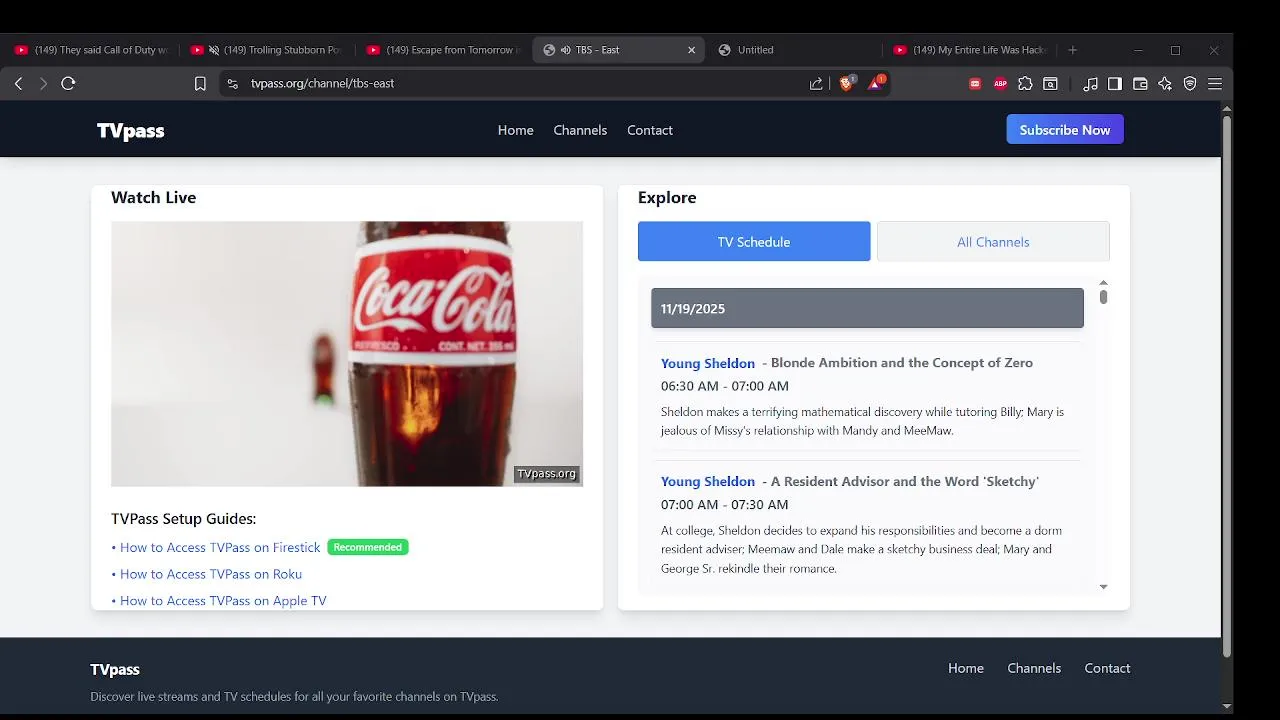
Task: Click the browser forward arrow
Action: click(43, 84)
